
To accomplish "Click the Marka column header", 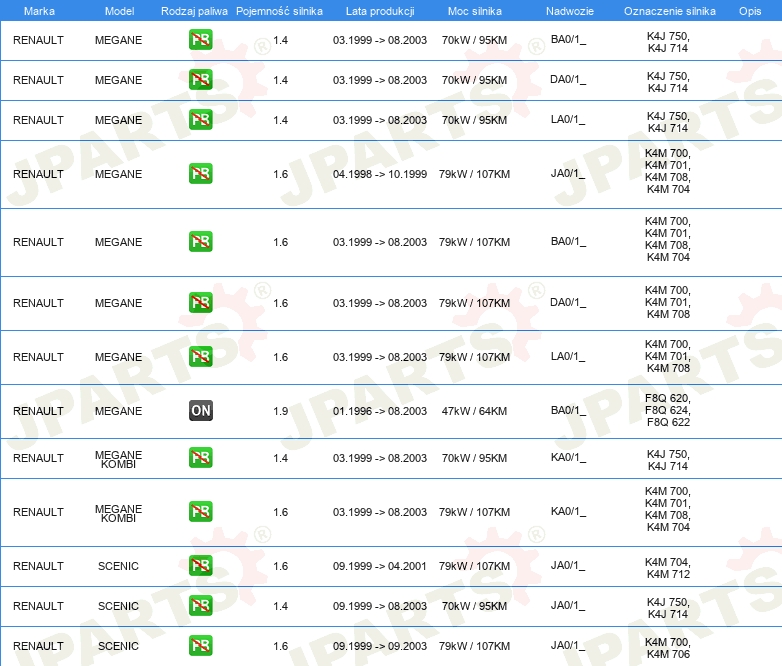I will [39, 11].
